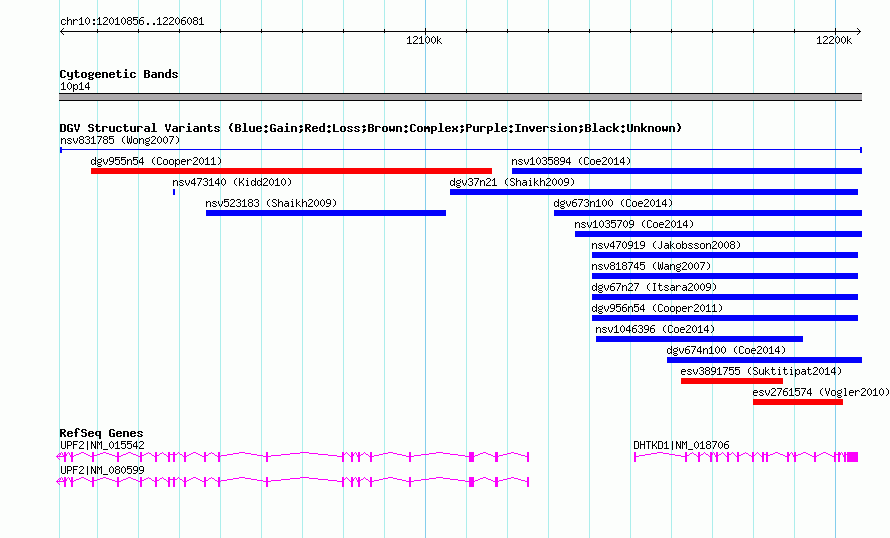Select the nsv818745 (Wang2007) label
The image size is (890, 538).
[651, 266]
